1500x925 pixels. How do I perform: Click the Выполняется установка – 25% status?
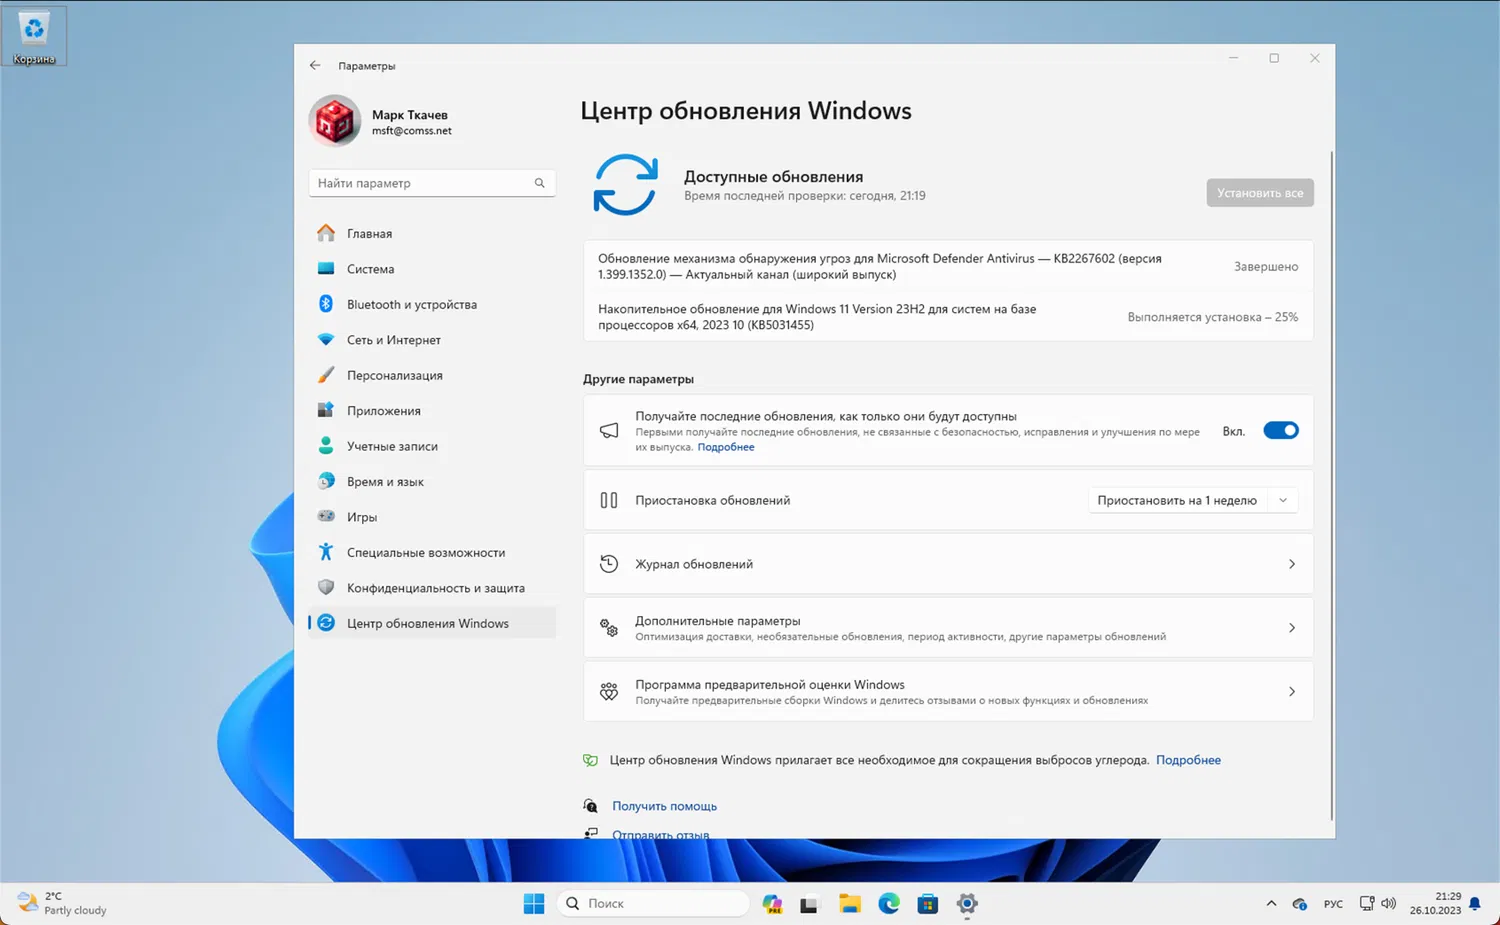[x=1213, y=317]
